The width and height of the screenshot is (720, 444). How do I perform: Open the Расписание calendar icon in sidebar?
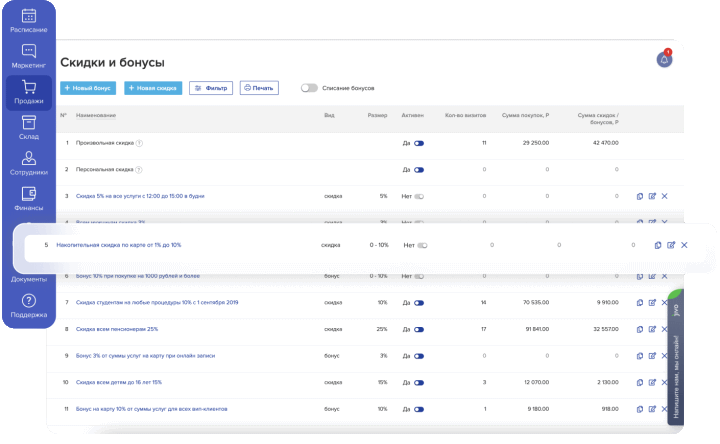coord(28,16)
